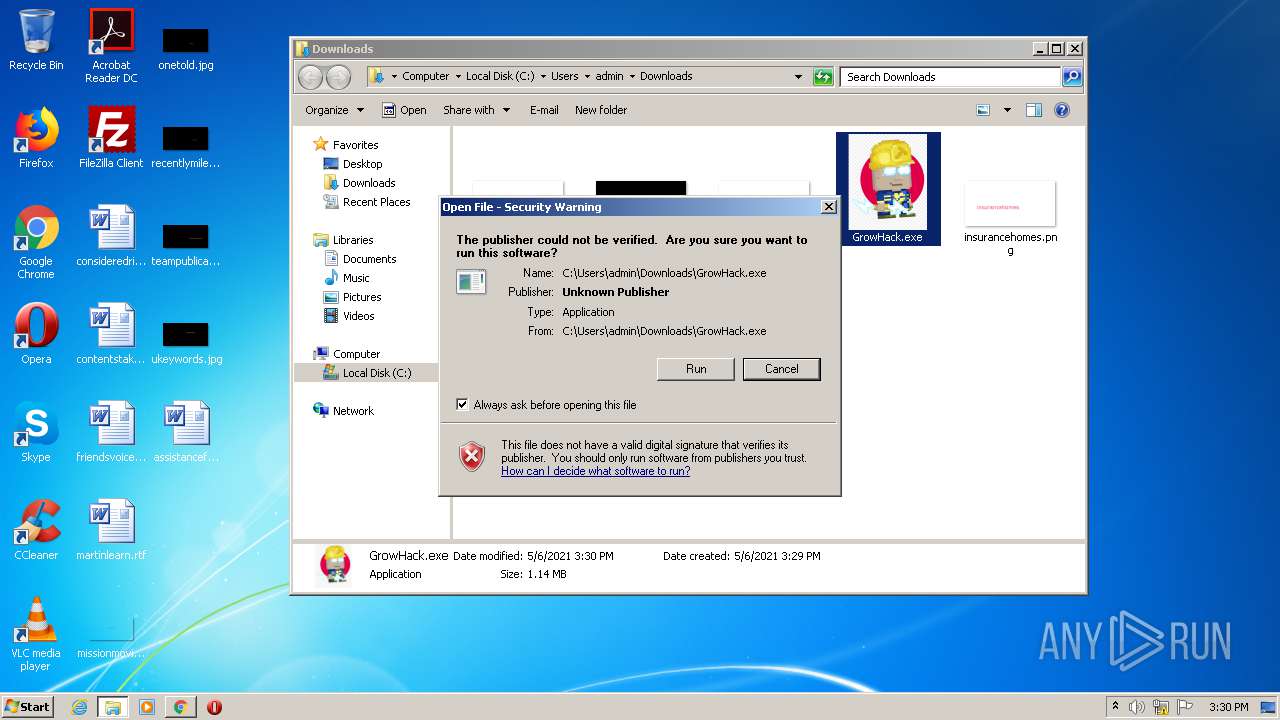Click the Chrome taskbar icon
The width and height of the screenshot is (1280, 720).
click(180, 707)
